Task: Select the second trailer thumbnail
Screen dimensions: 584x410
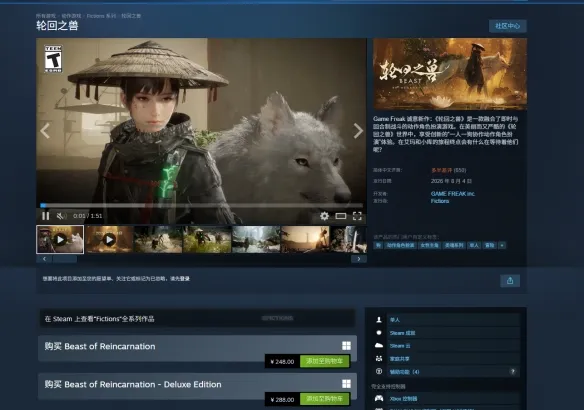Action: click(109, 239)
